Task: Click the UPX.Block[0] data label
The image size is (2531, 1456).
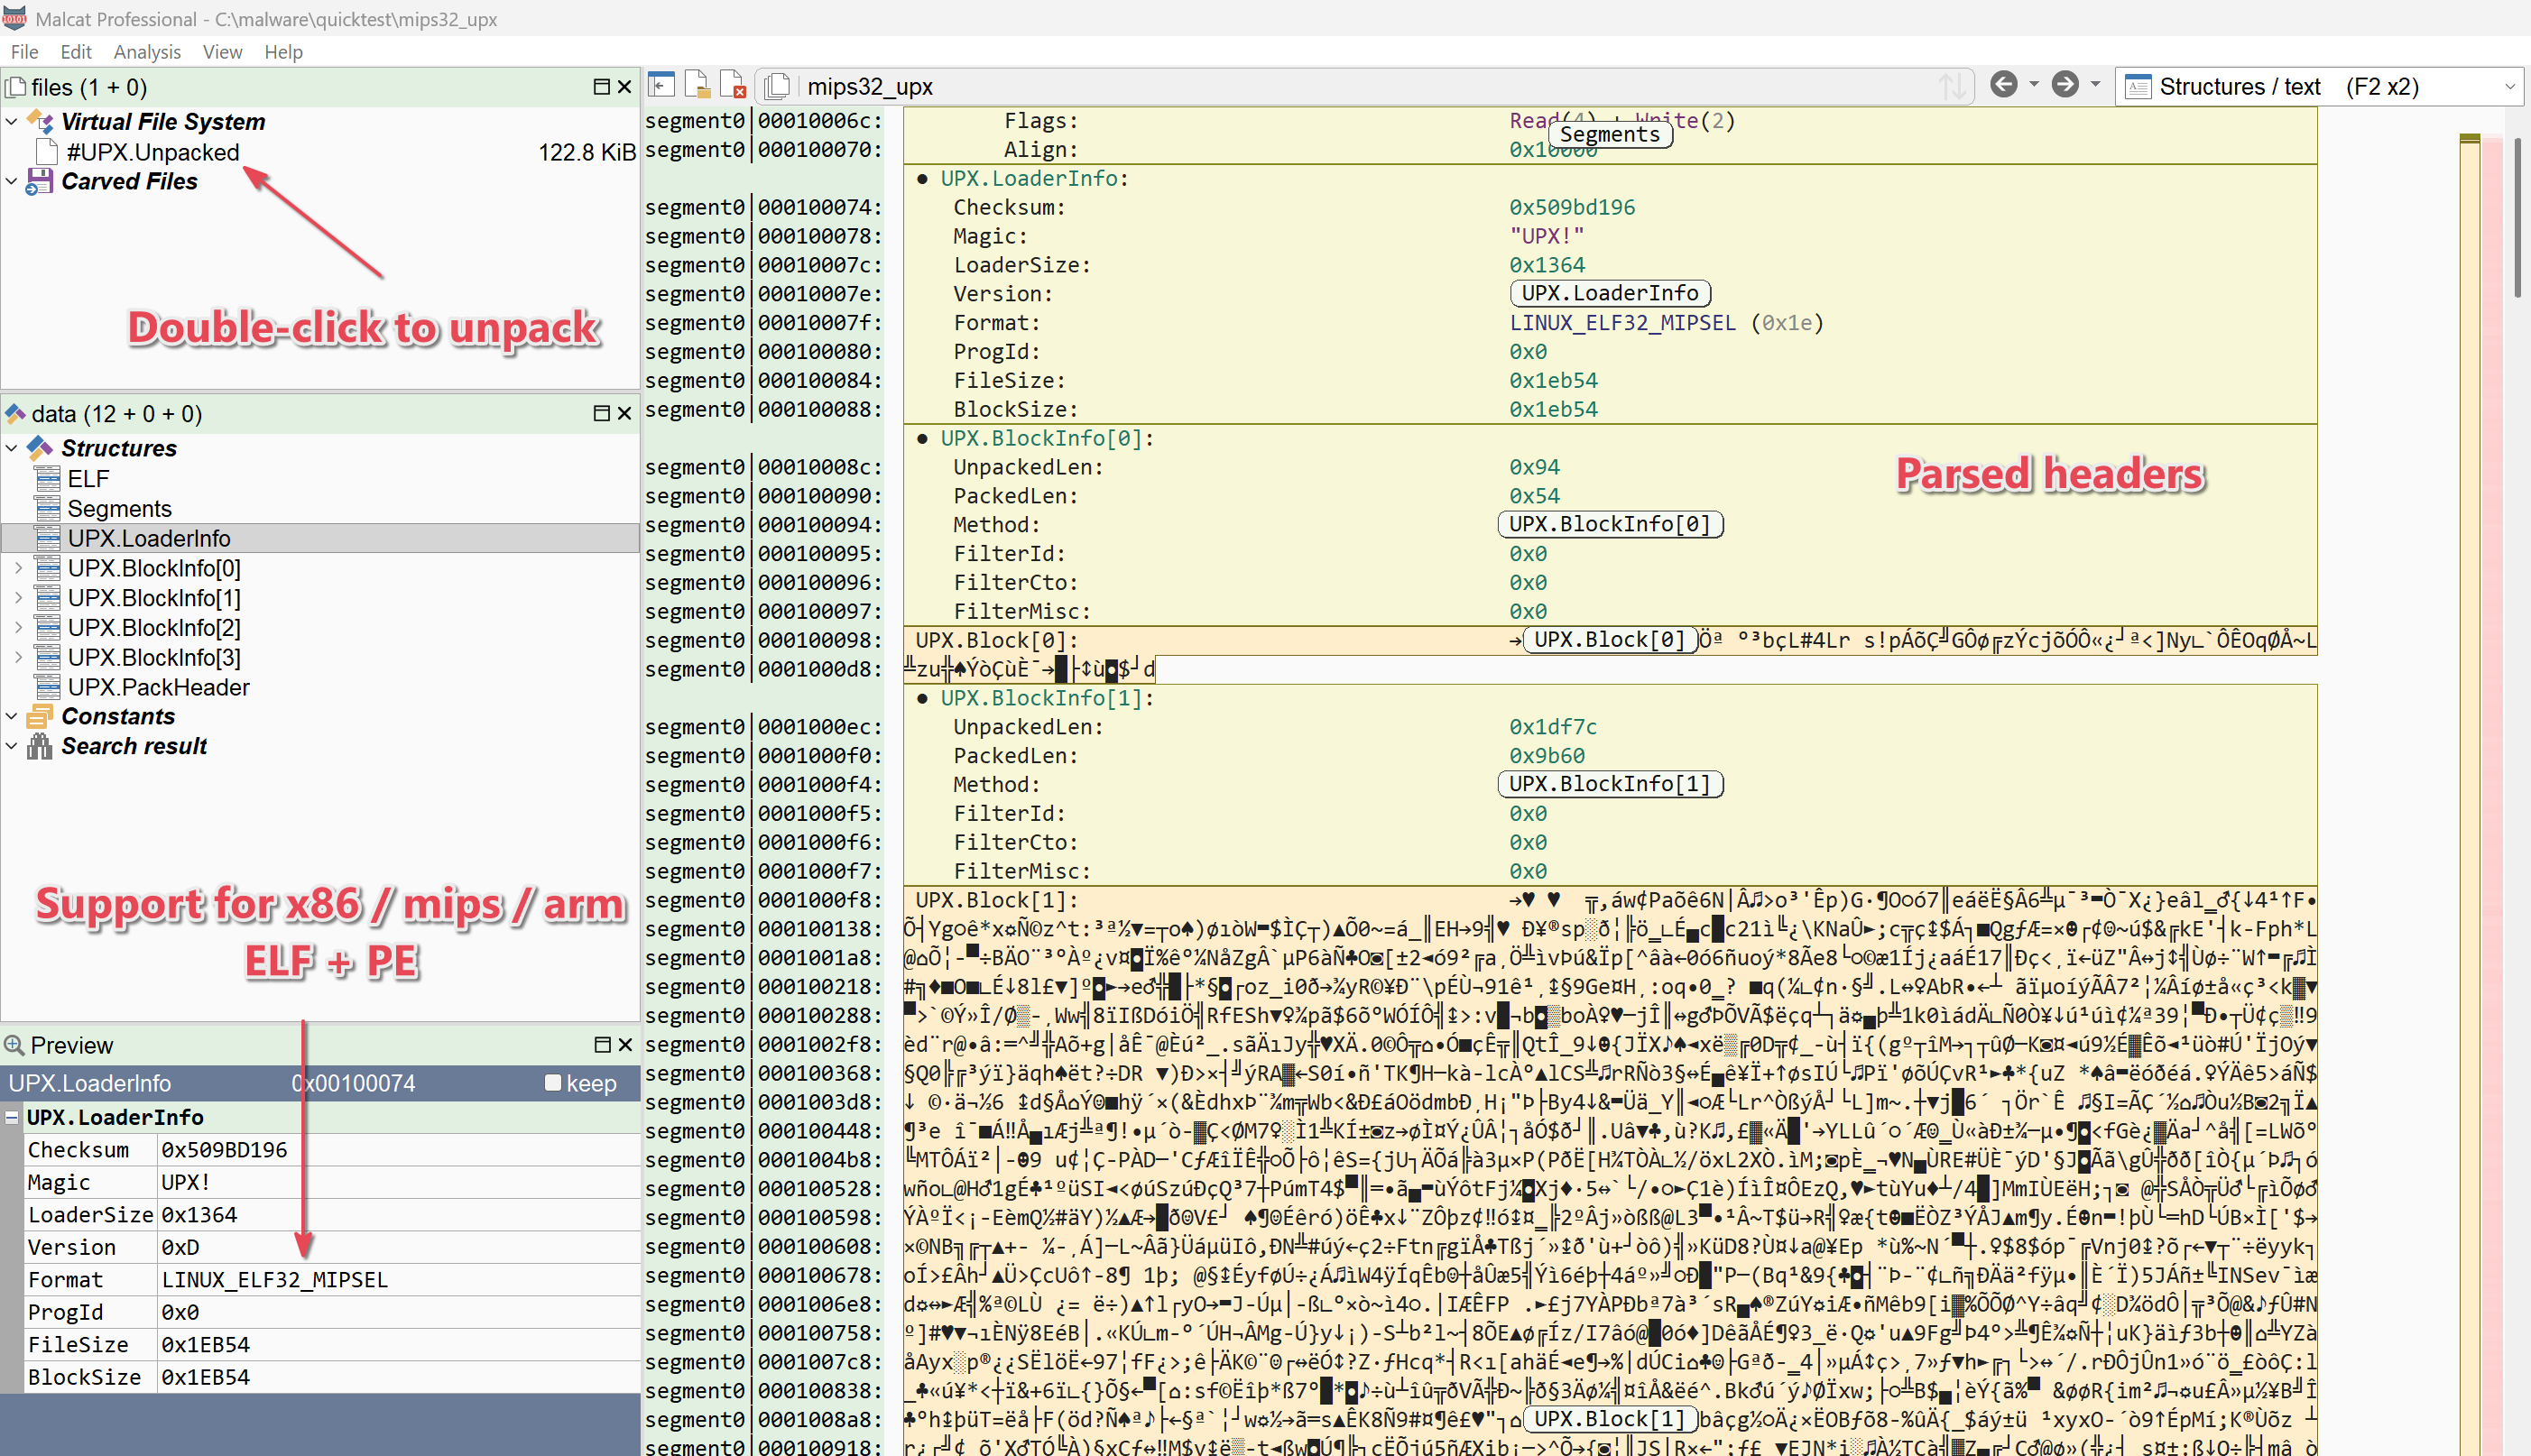Action: point(1610,639)
